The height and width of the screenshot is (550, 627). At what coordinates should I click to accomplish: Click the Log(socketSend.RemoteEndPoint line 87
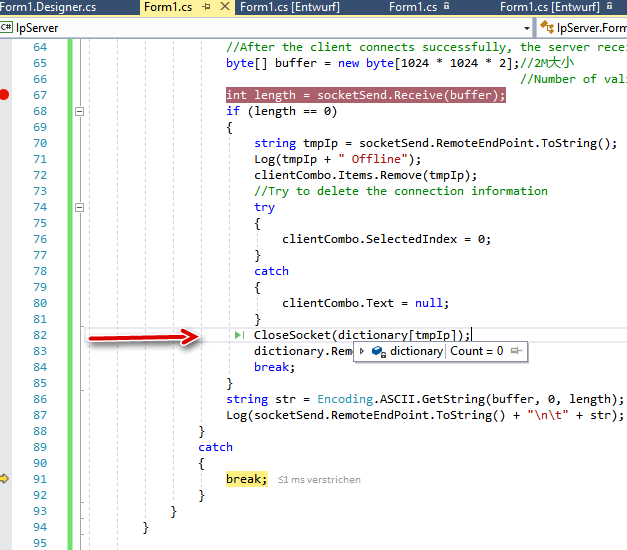click(x=425, y=415)
